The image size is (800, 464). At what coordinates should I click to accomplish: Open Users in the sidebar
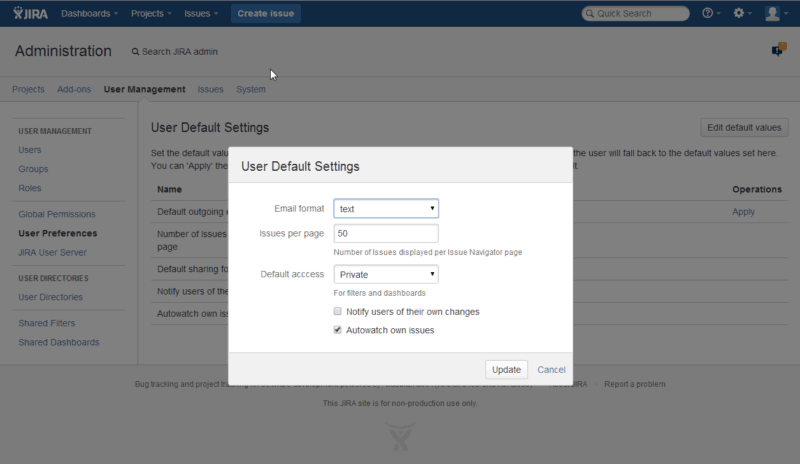pos(30,150)
